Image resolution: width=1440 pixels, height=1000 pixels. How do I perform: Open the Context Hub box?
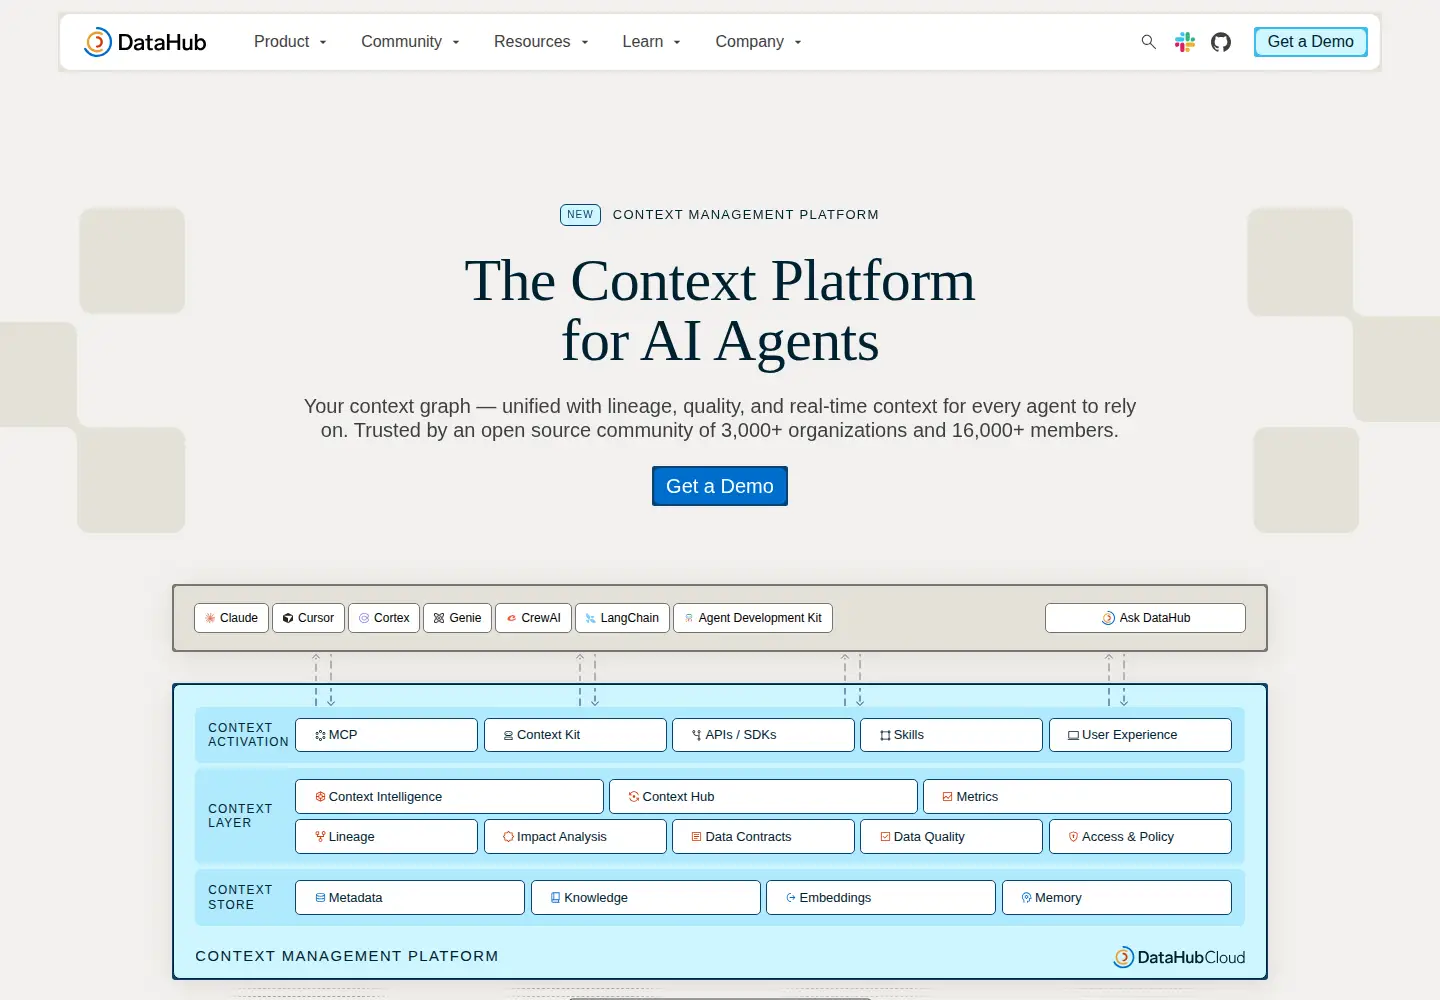coord(763,797)
